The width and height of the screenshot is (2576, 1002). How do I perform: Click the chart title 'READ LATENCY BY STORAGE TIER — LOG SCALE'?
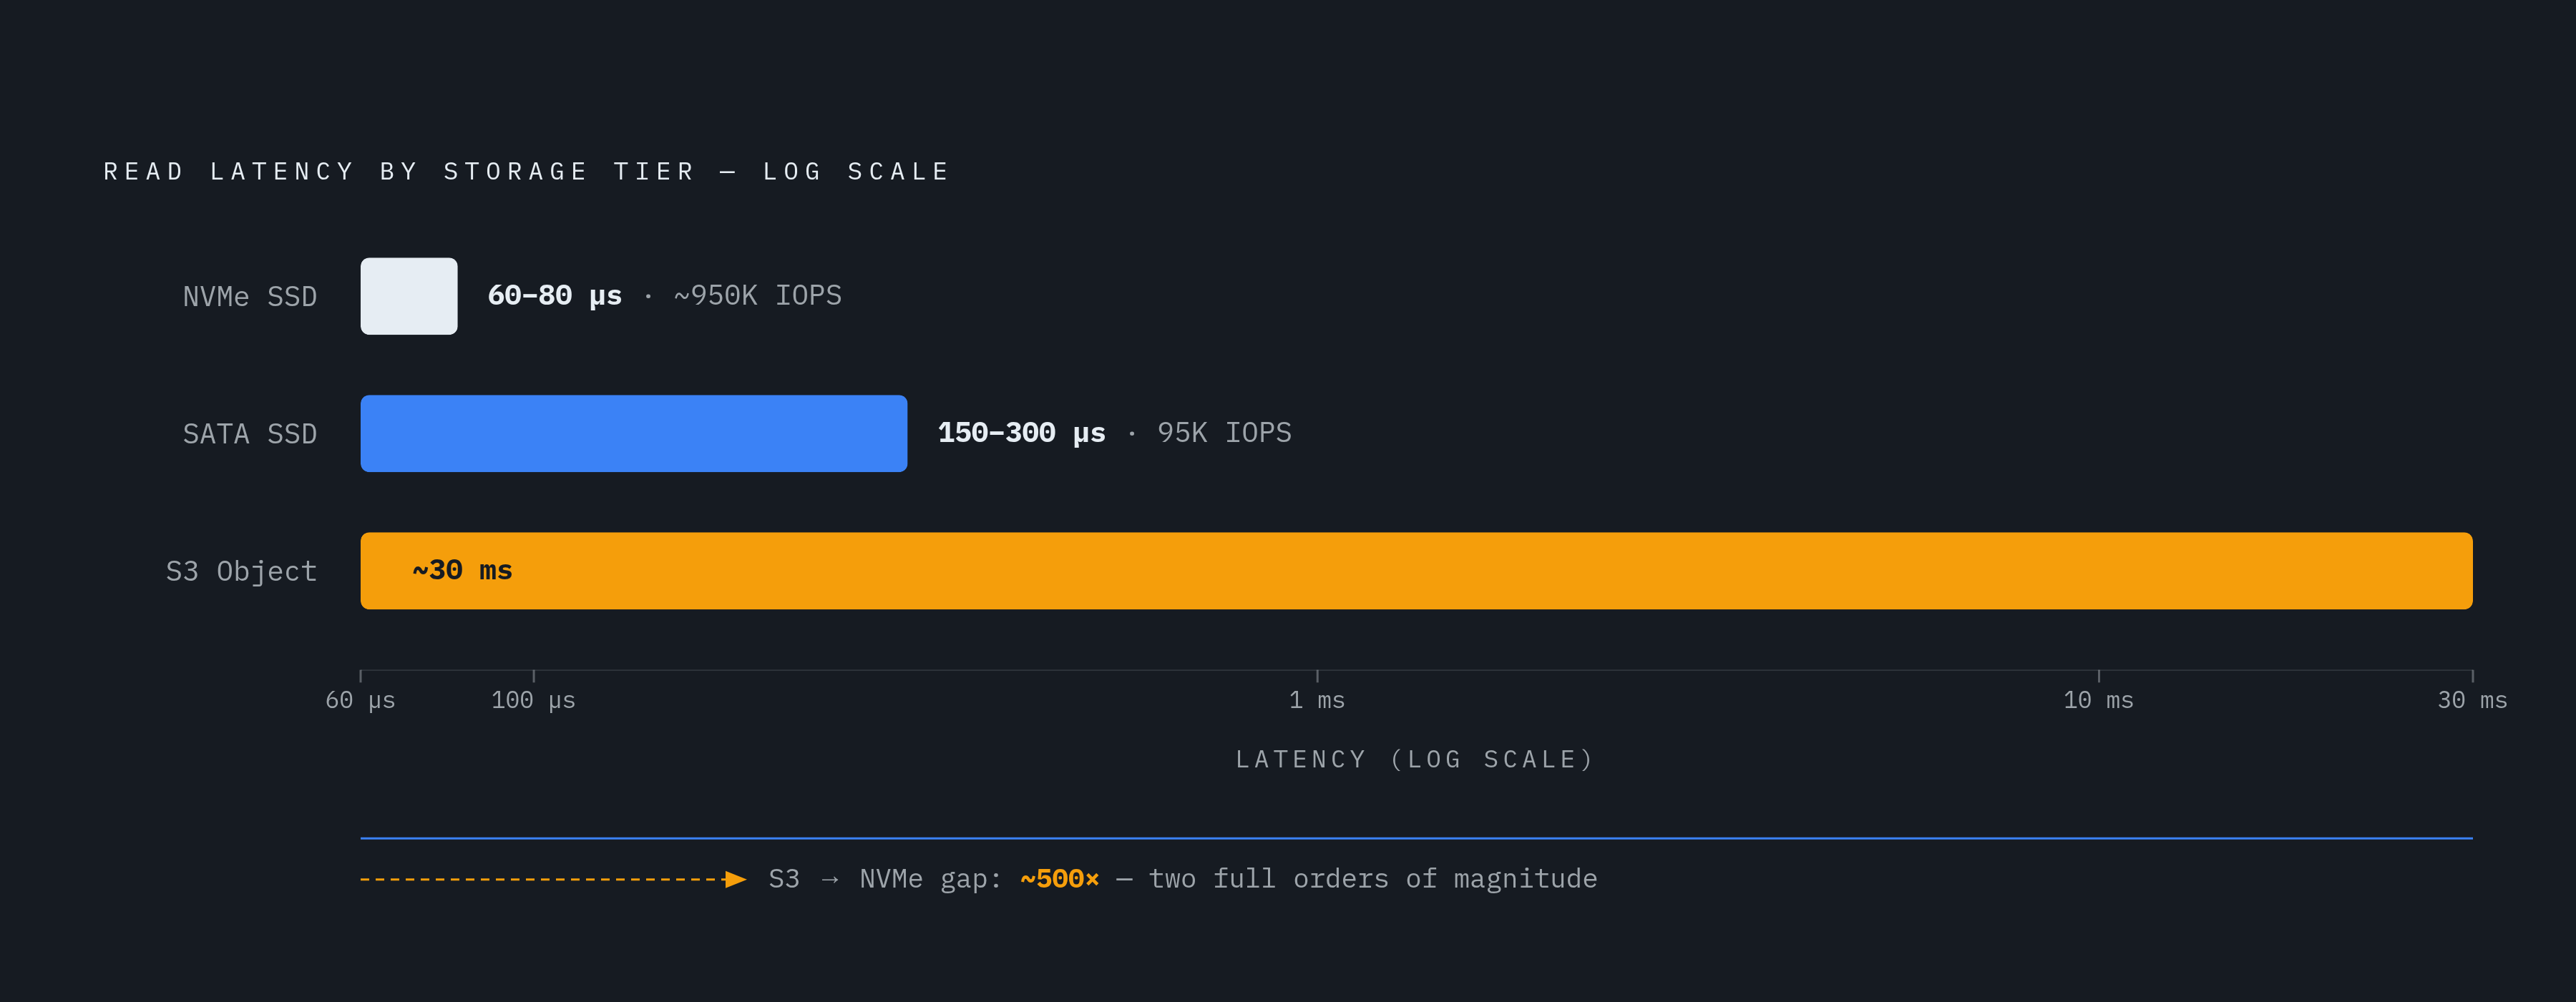(527, 172)
